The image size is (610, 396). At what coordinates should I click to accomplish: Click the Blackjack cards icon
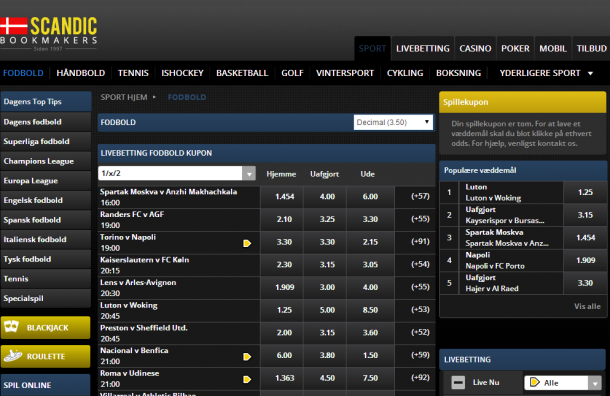[x=11, y=327]
